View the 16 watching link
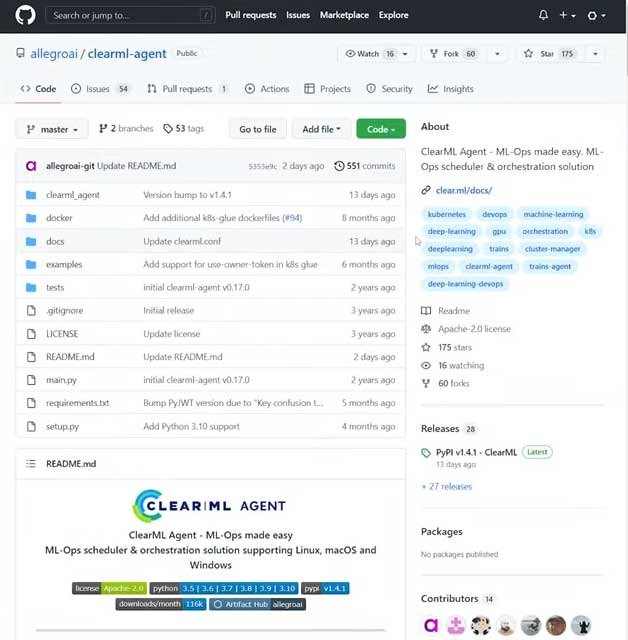The image size is (628, 640). 461,365
